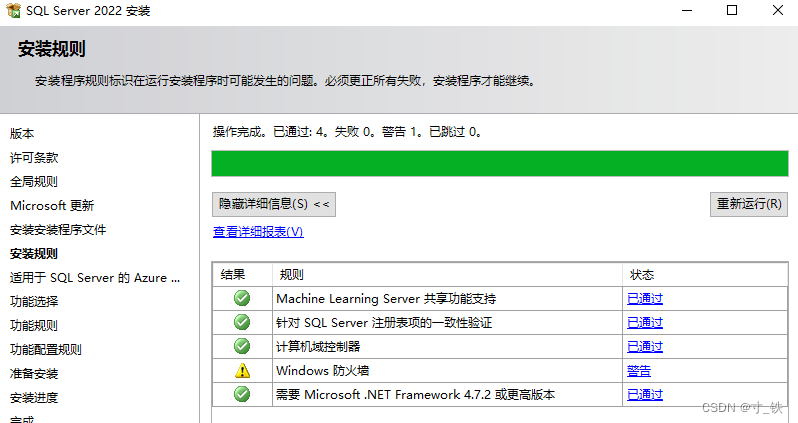The height and width of the screenshot is (423, 798).
Task: Click the 操作完成 status summary text
Action: [x=347, y=132]
